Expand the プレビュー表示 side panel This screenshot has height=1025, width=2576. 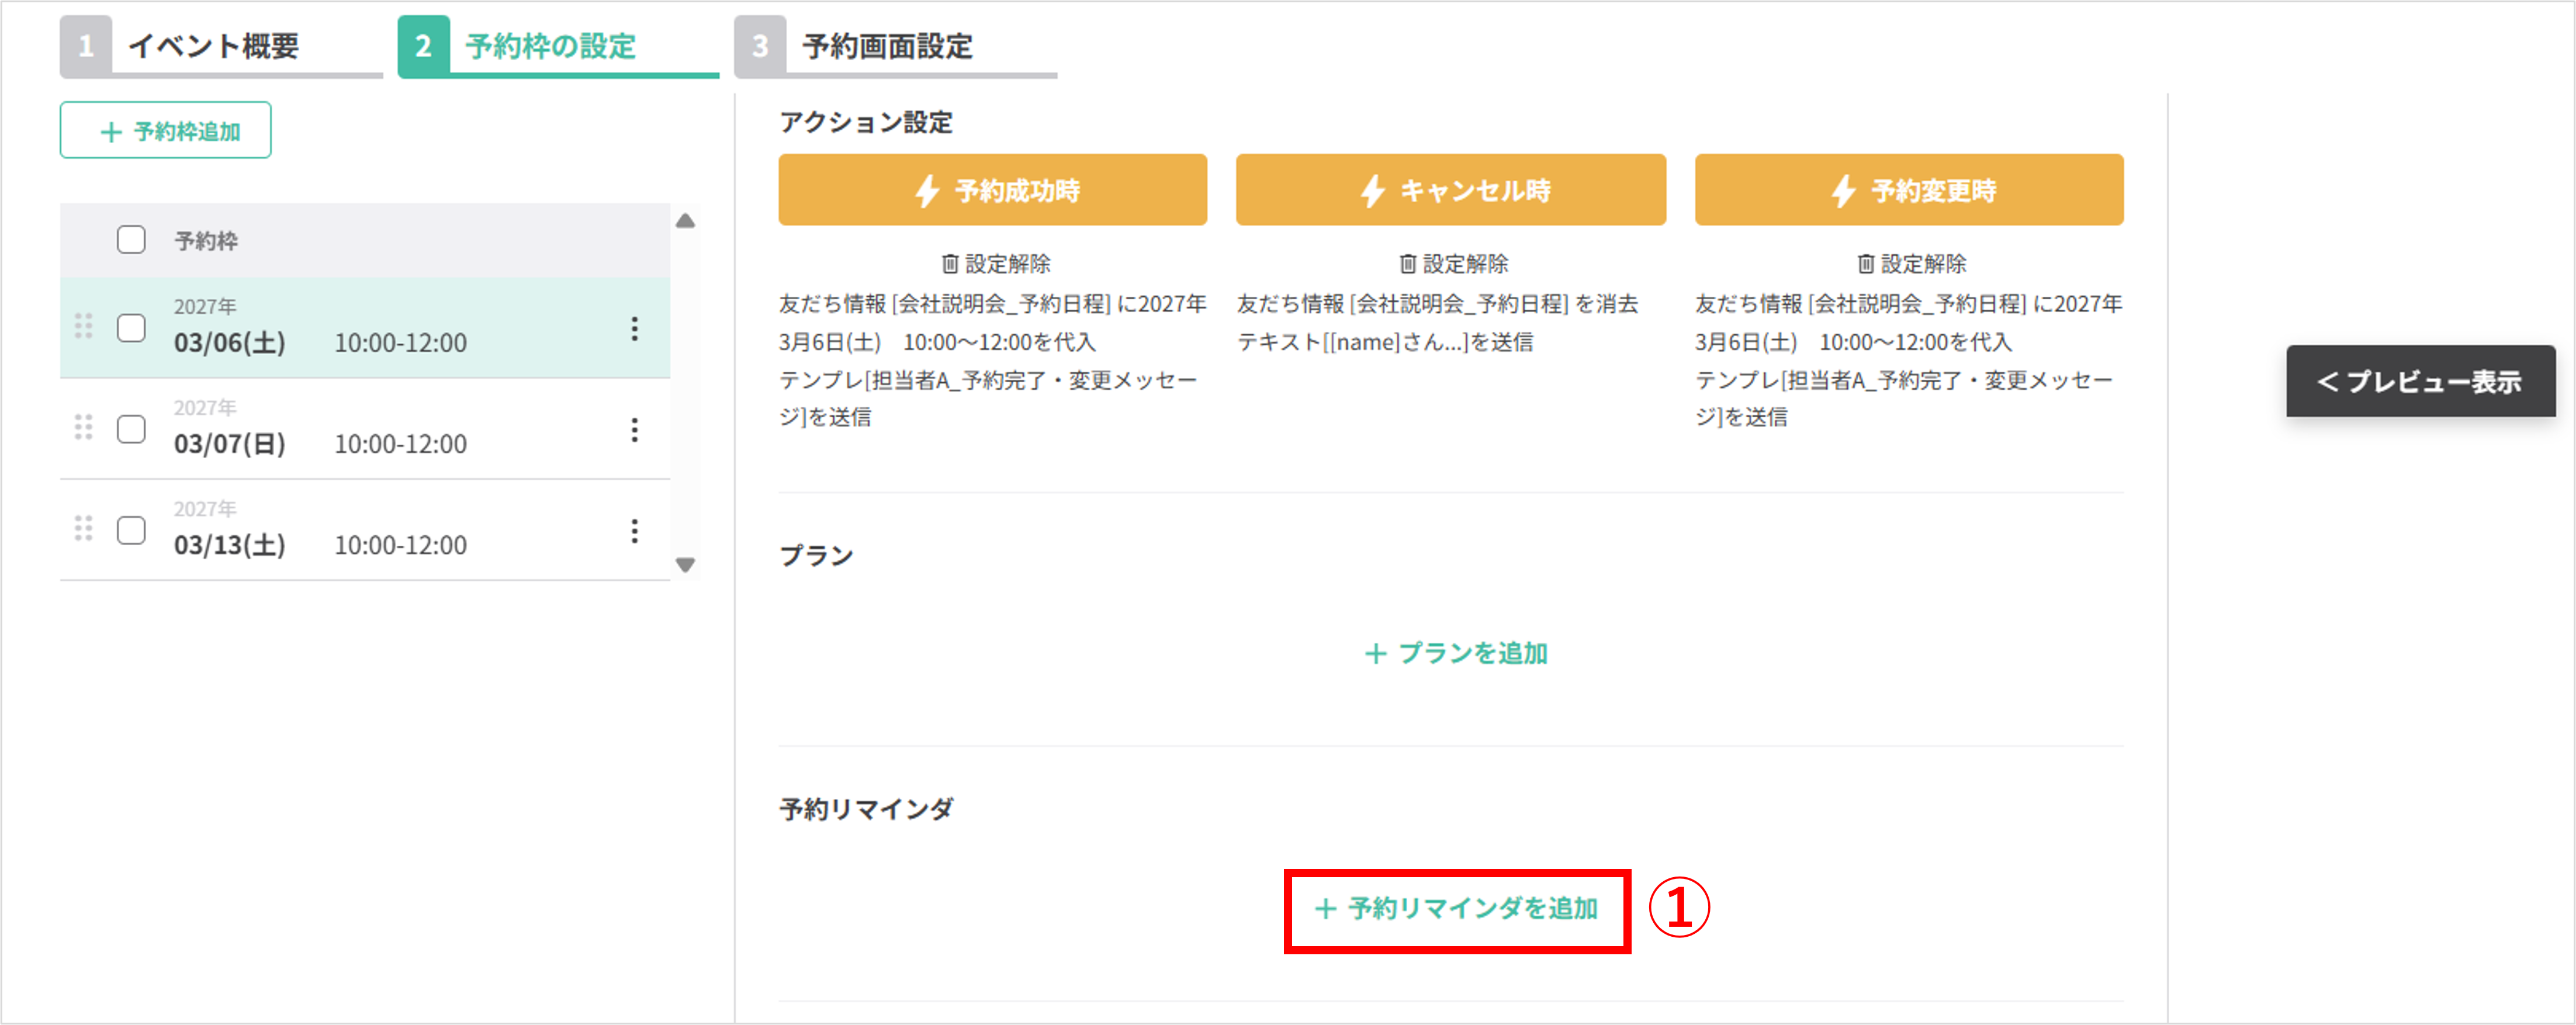click(2420, 381)
